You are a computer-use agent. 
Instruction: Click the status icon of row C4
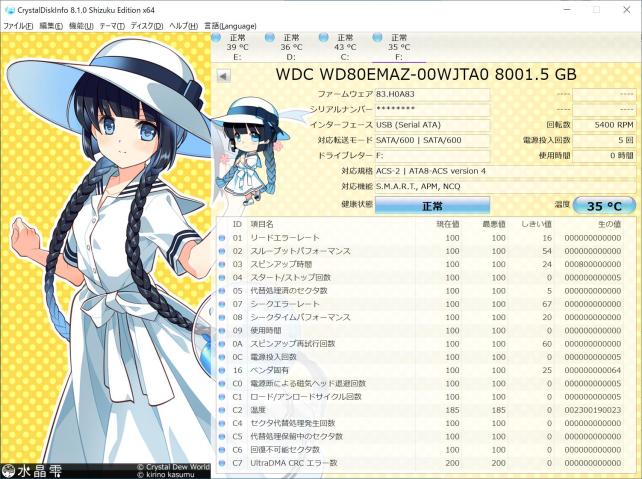pos(222,423)
